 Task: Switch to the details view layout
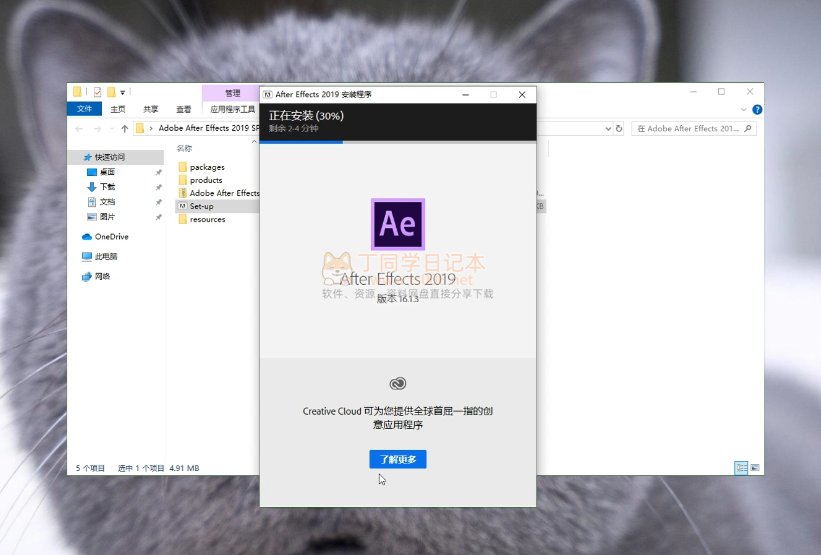point(741,467)
